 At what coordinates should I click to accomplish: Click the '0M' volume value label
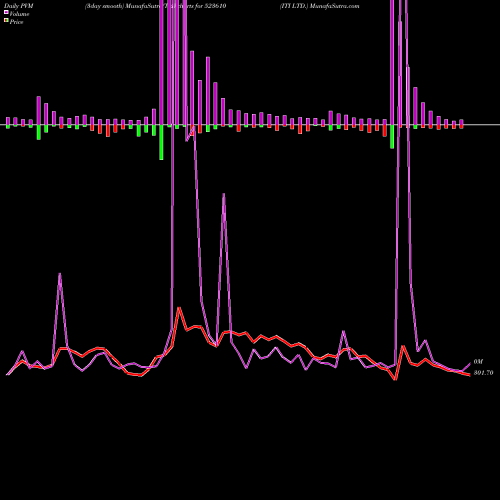coord(478,362)
